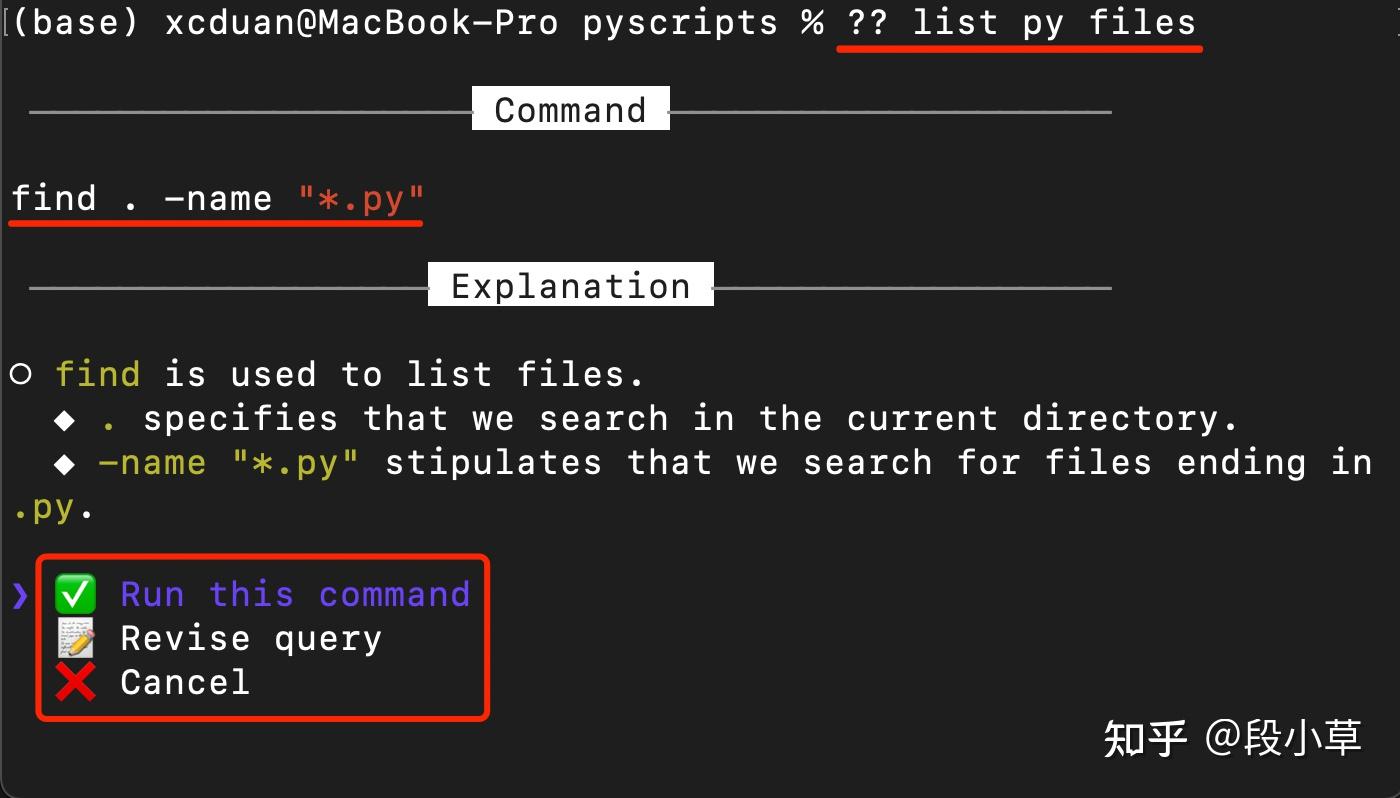Click the circle bullet before find explanation

tap(20, 373)
